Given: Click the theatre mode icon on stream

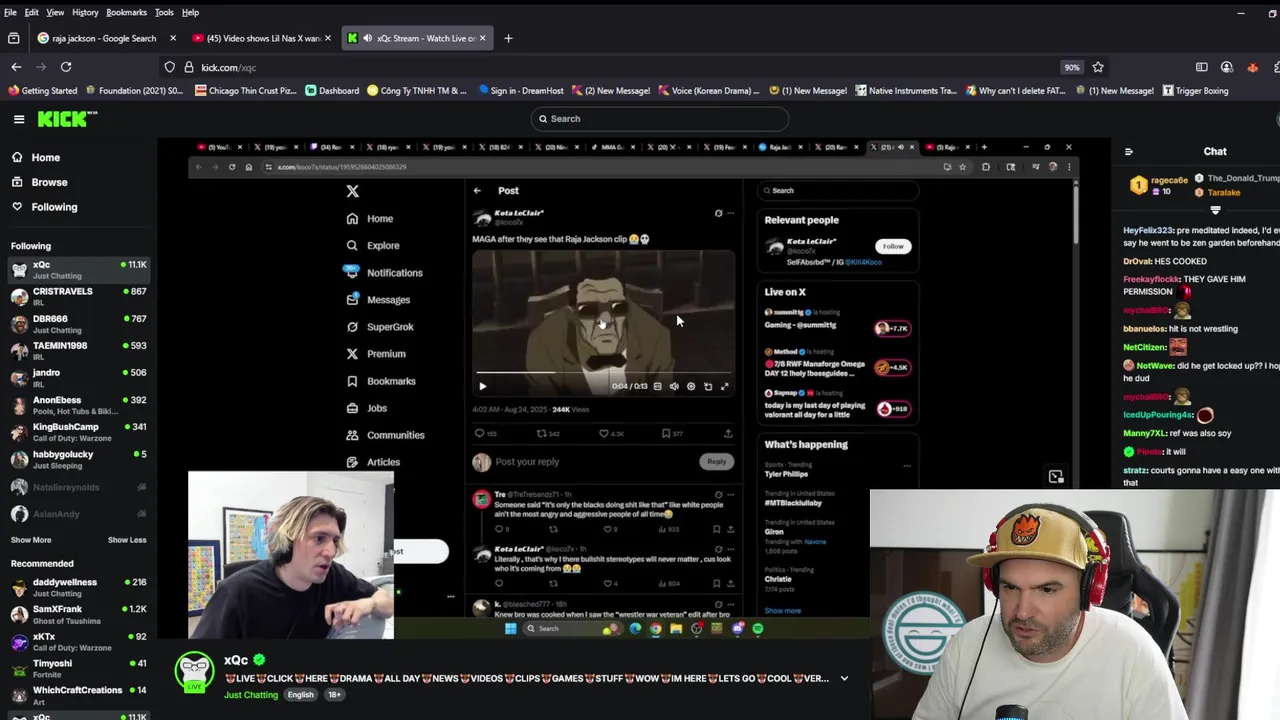Looking at the screenshot, I should click(1056, 476).
